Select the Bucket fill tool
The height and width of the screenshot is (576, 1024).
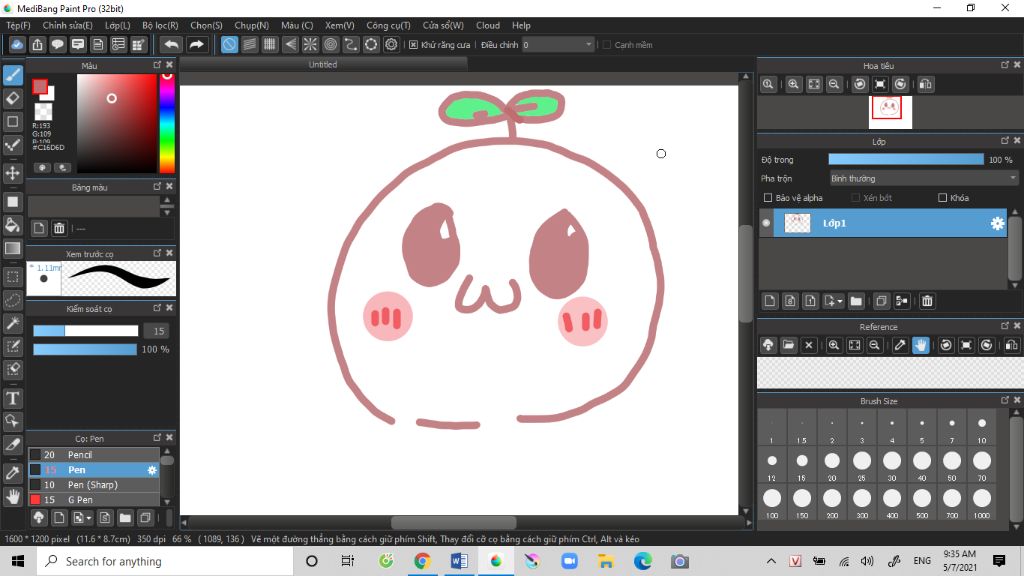pyautogui.click(x=13, y=225)
